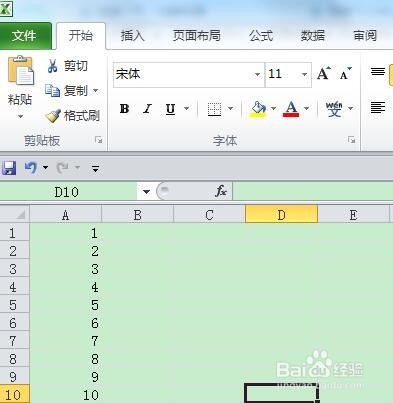Select row 10 header
The width and height of the screenshot is (393, 403).
tap(14, 395)
